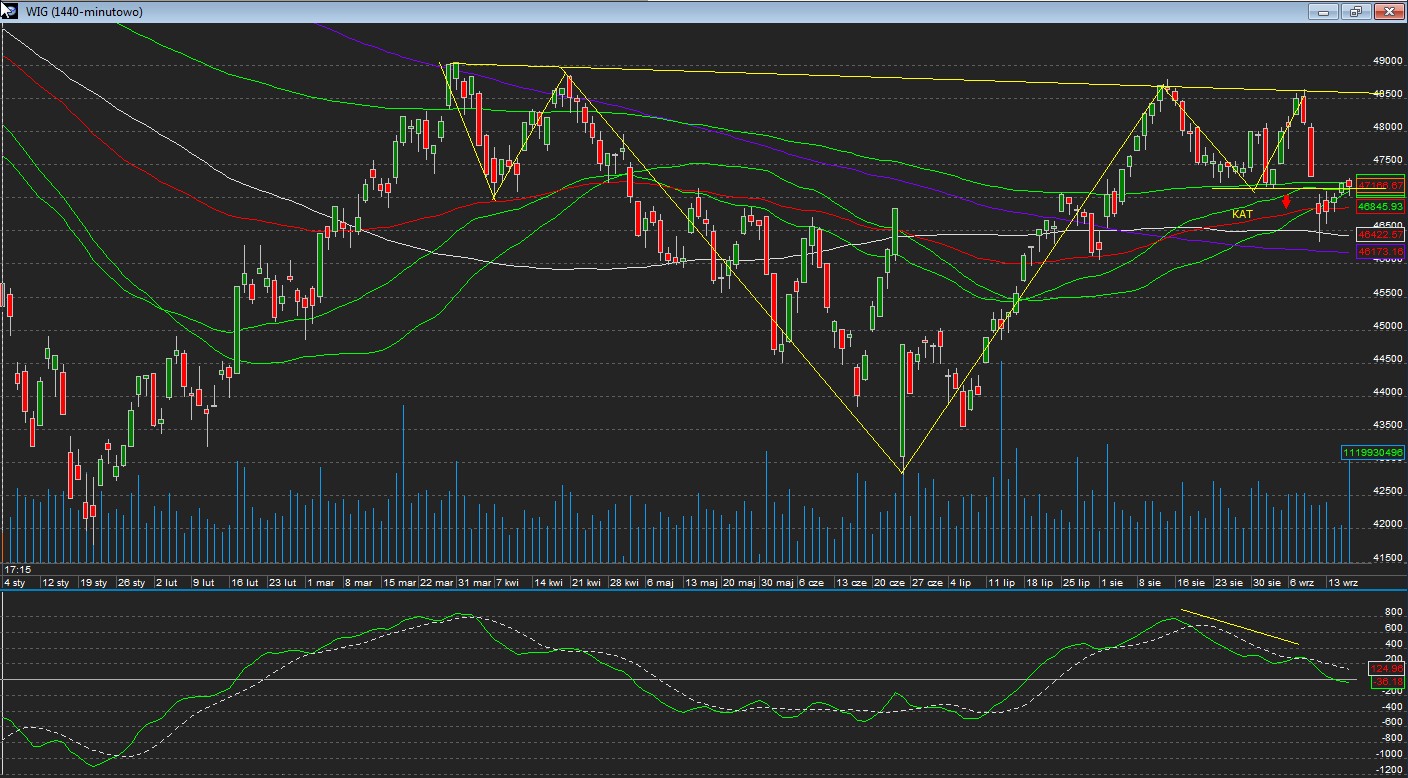
Task: Click the blue volume value label 1119930496
Action: pos(1373,453)
